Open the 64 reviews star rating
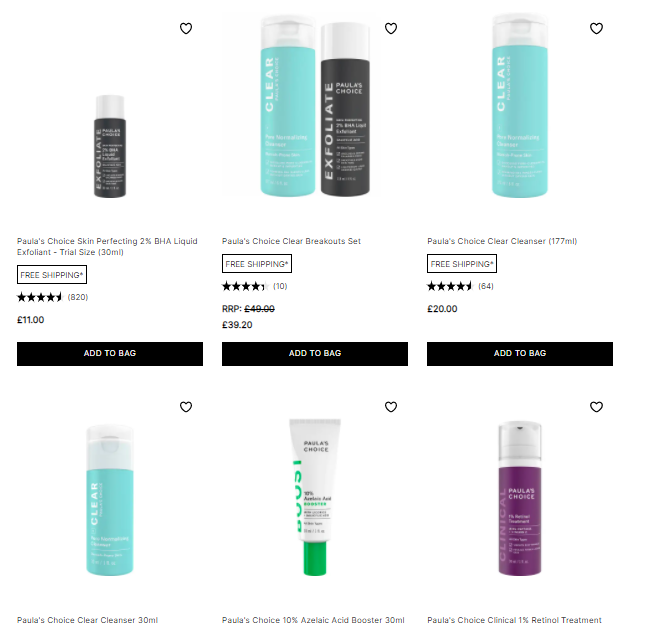The height and width of the screenshot is (625, 653). [x=460, y=286]
